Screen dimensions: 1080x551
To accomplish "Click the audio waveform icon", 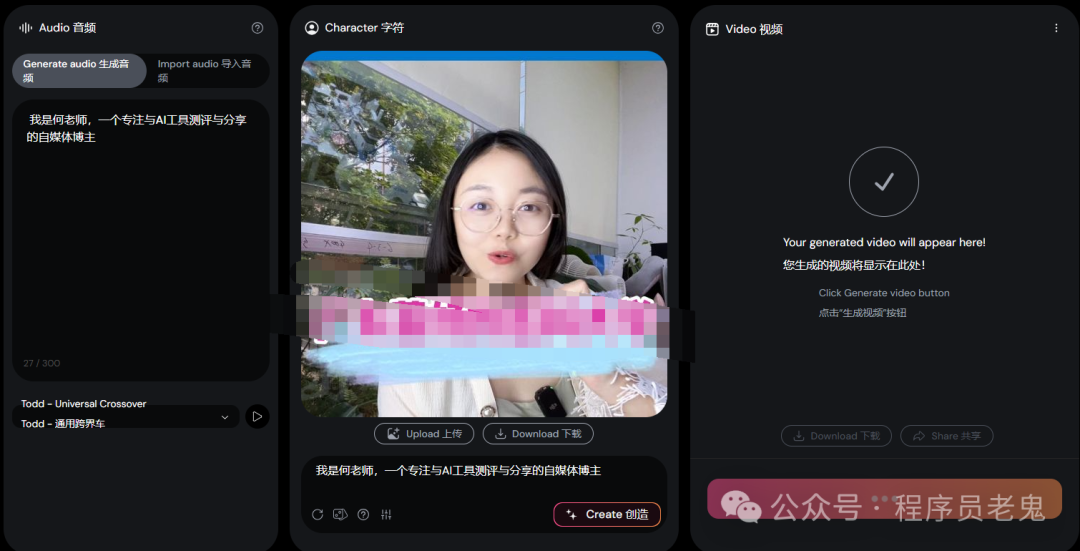I will point(25,28).
